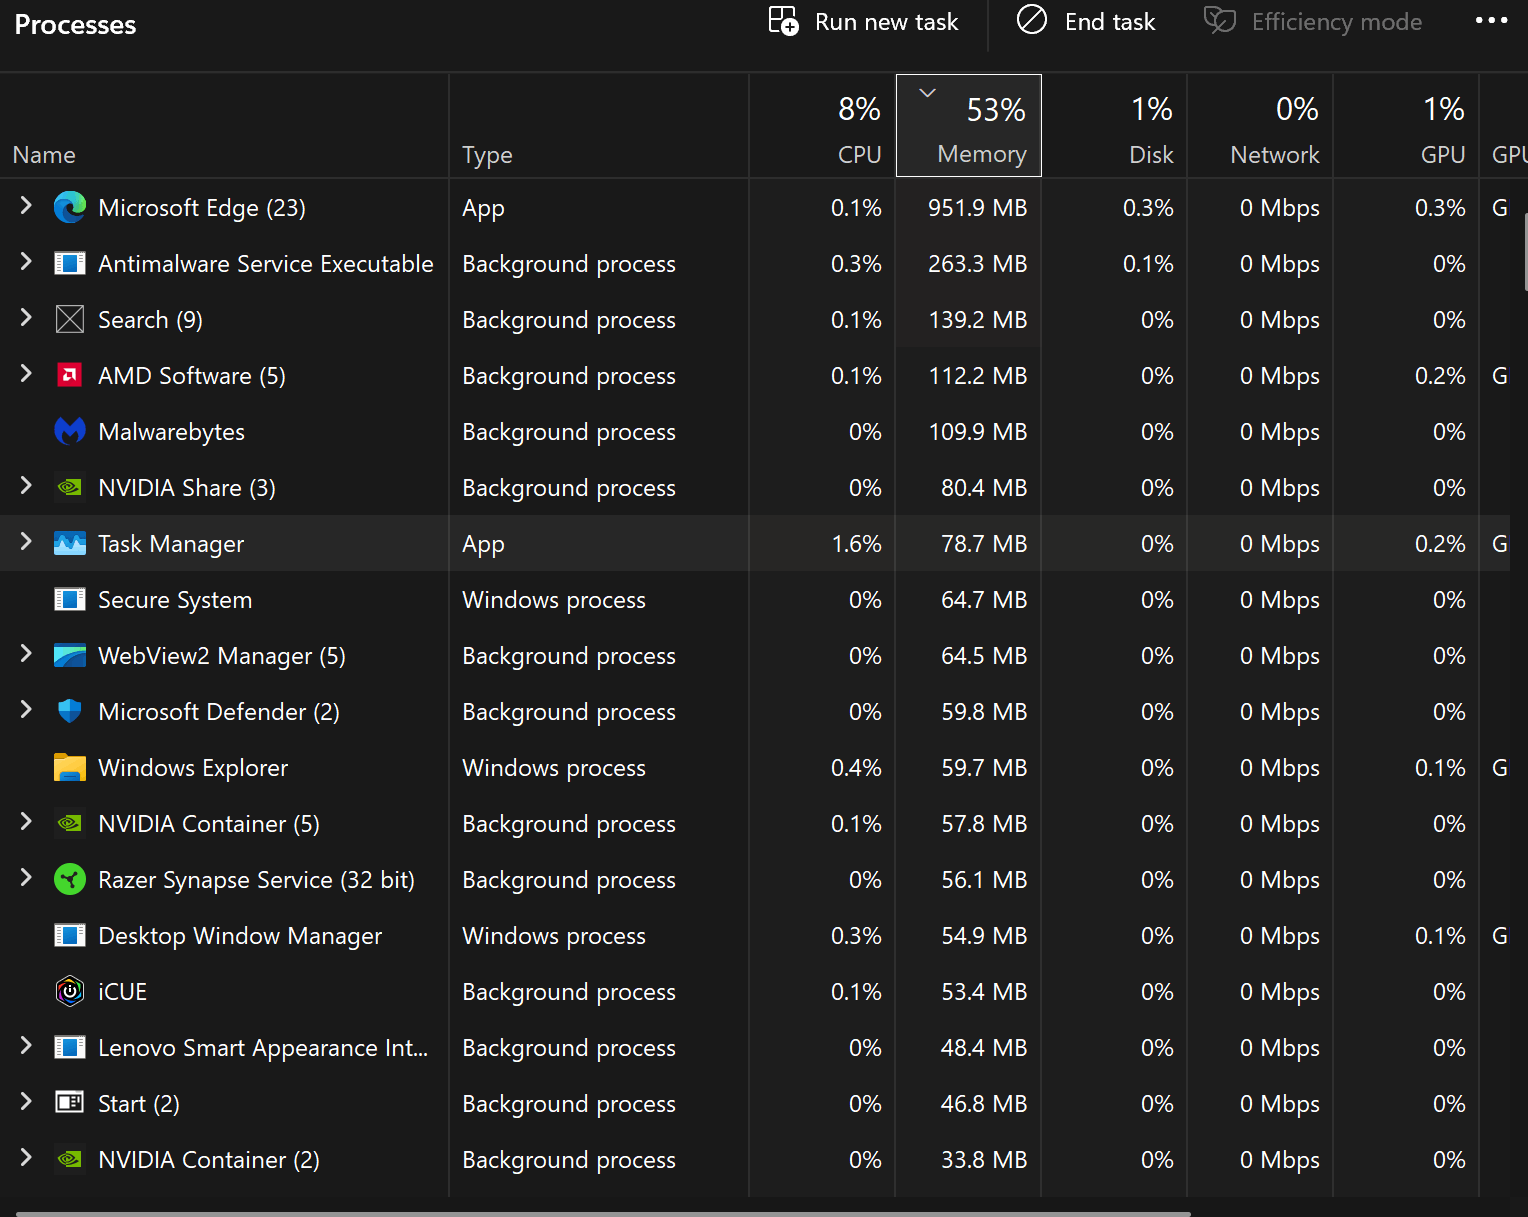Open the three-dots more options menu
The height and width of the screenshot is (1217, 1528).
point(1491,21)
